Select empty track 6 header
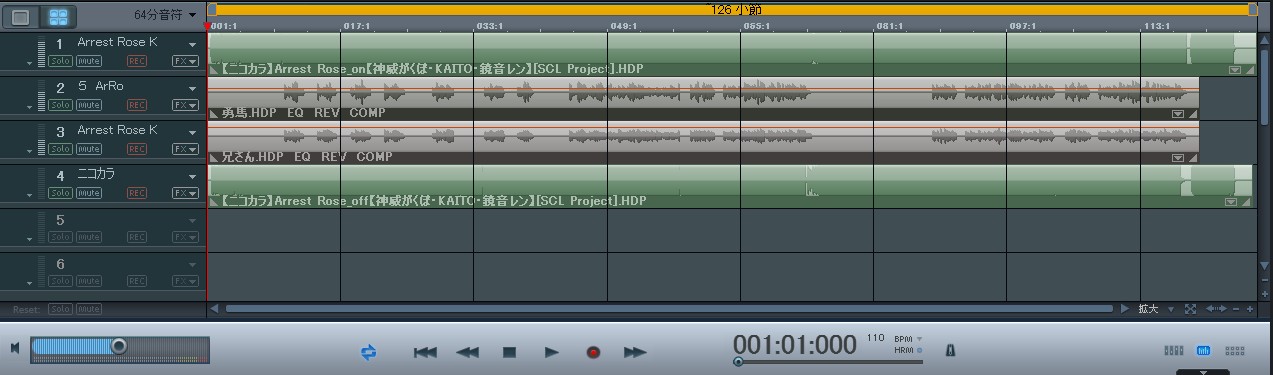This screenshot has width=1273, height=375. pos(103,274)
